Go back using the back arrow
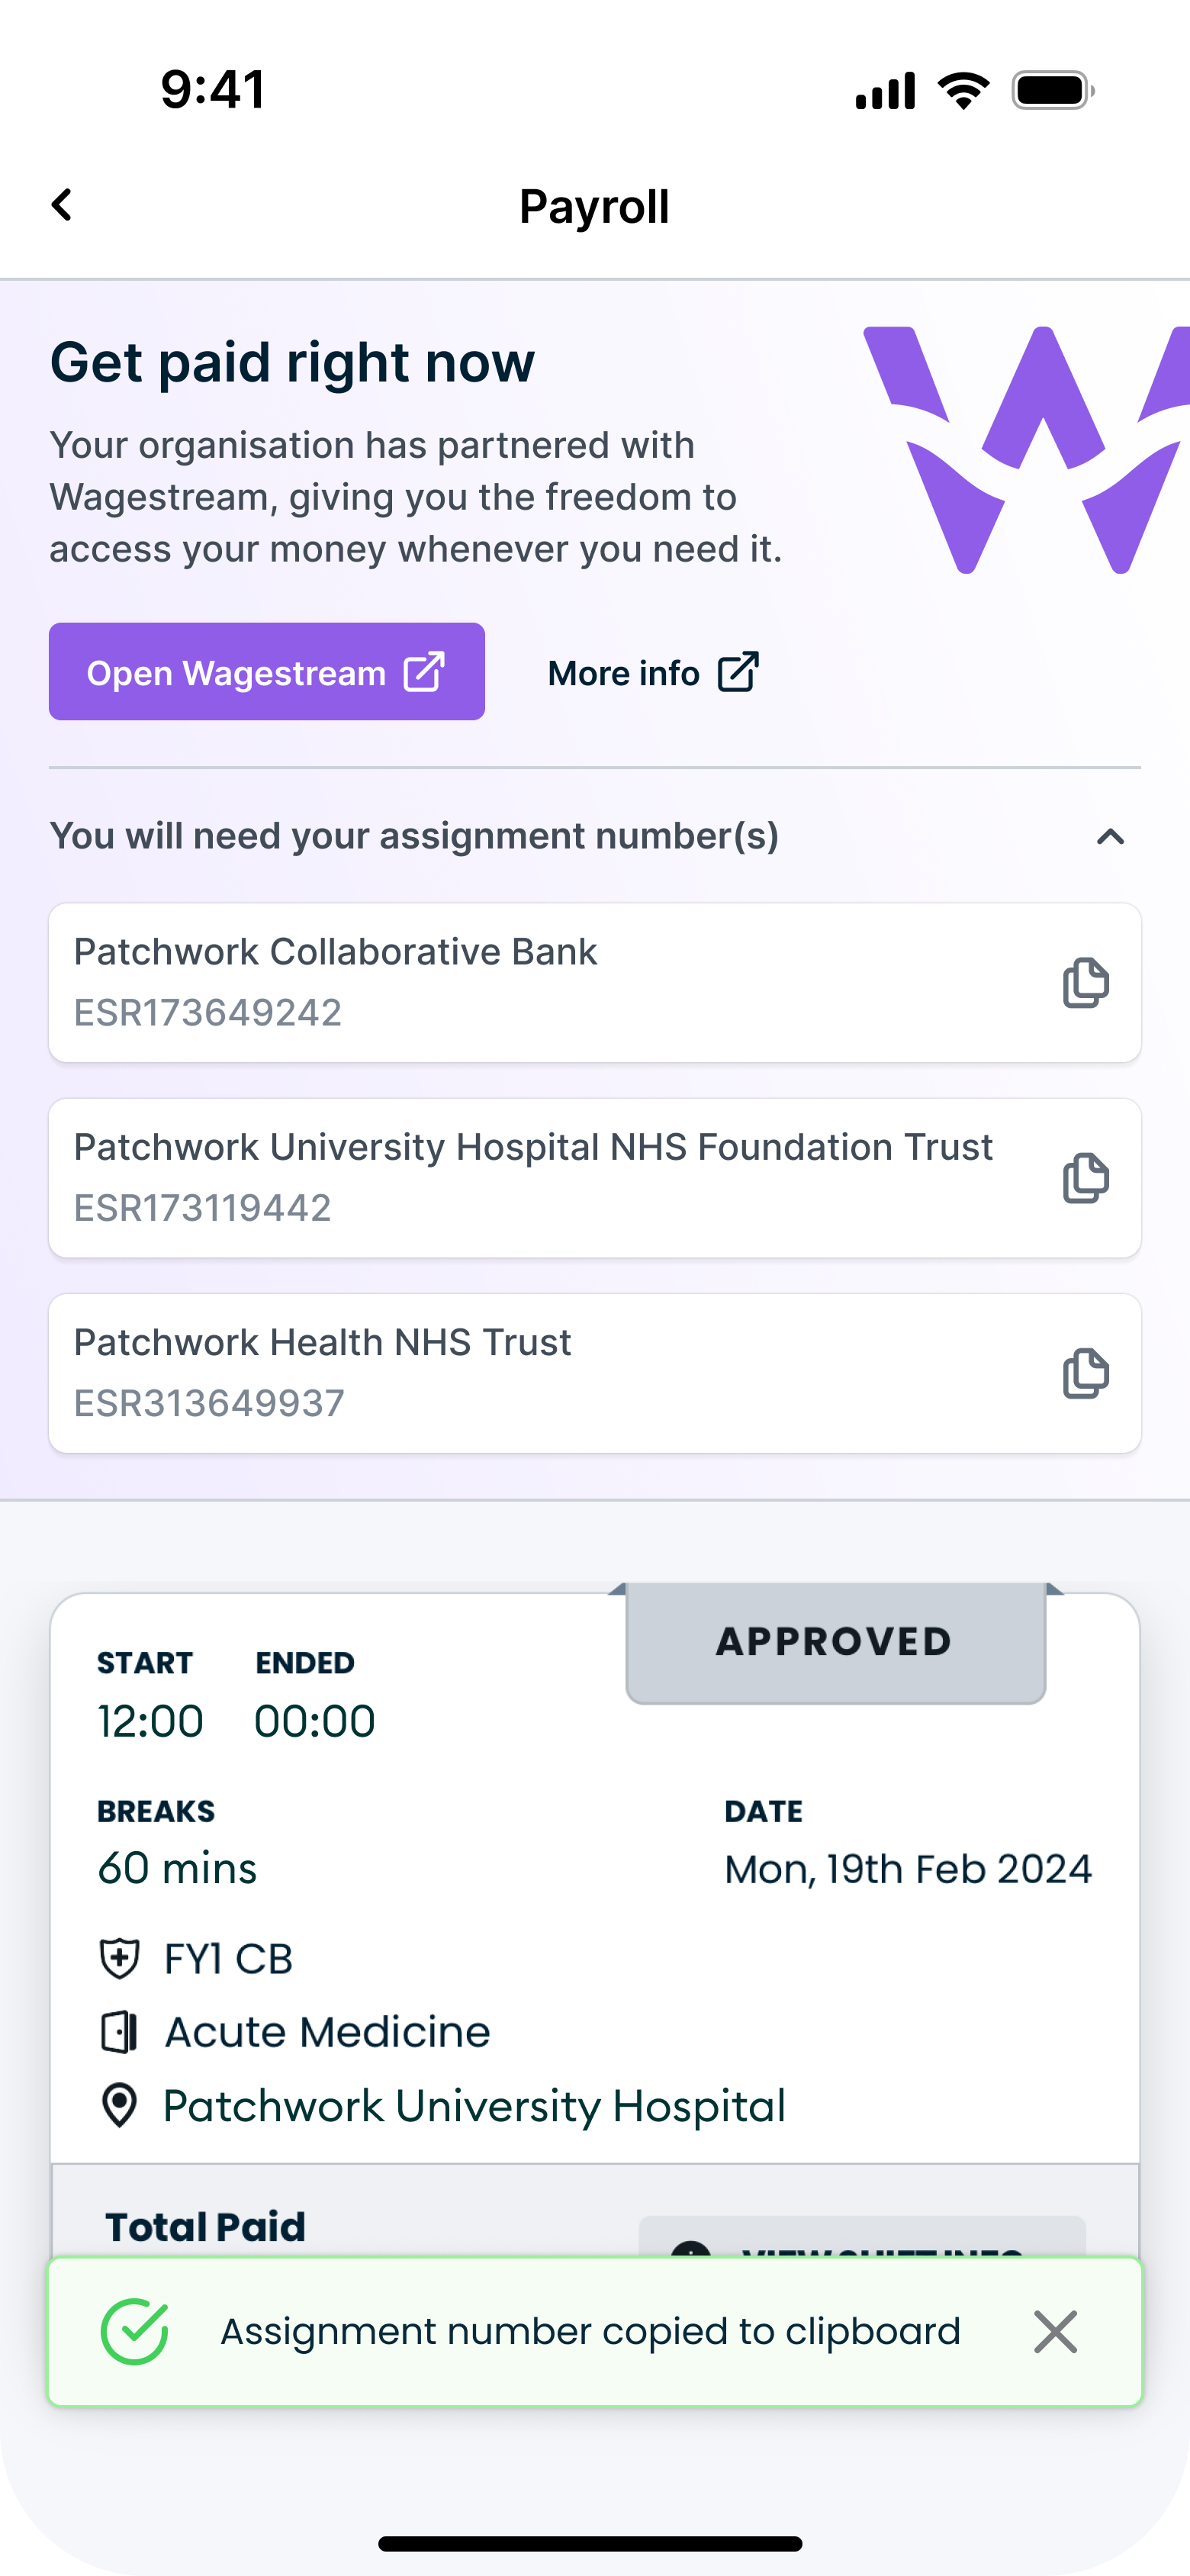1190x2576 pixels. pyautogui.click(x=62, y=205)
